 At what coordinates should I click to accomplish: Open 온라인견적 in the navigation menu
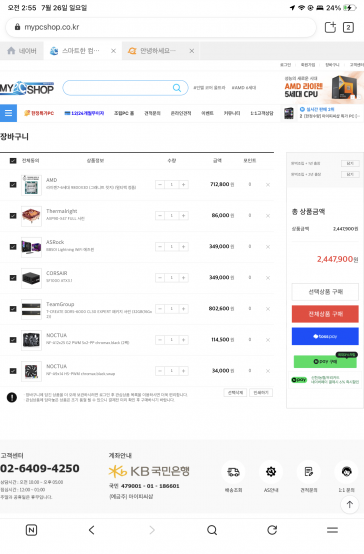(x=181, y=113)
